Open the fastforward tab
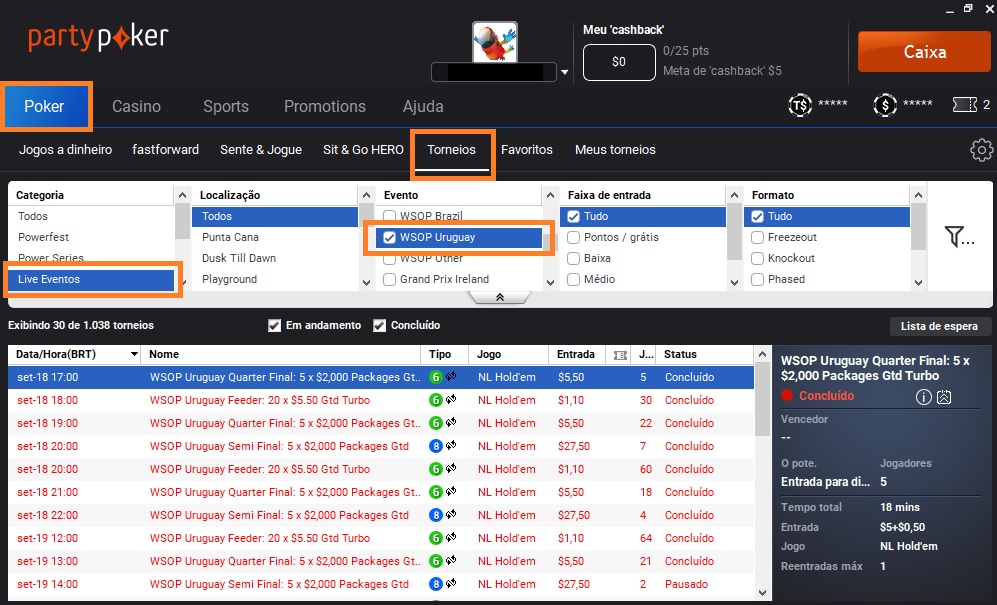 [165, 150]
